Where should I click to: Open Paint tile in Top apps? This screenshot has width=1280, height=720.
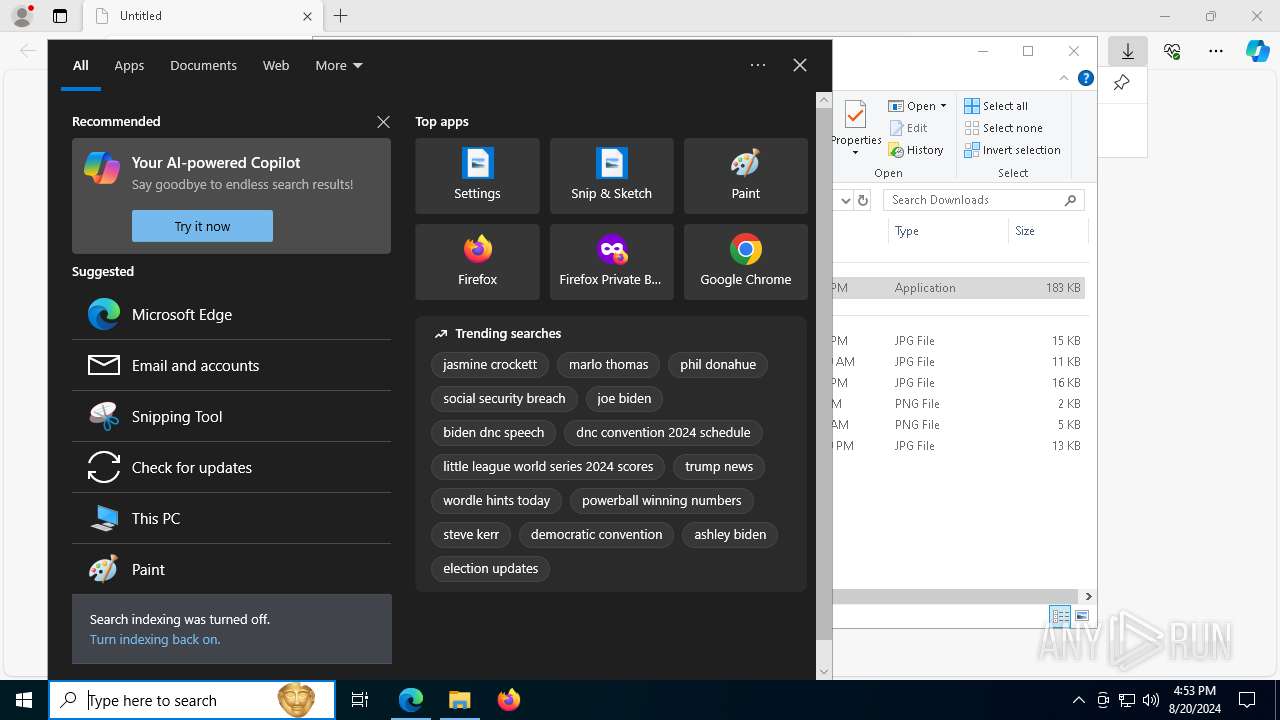click(745, 176)
